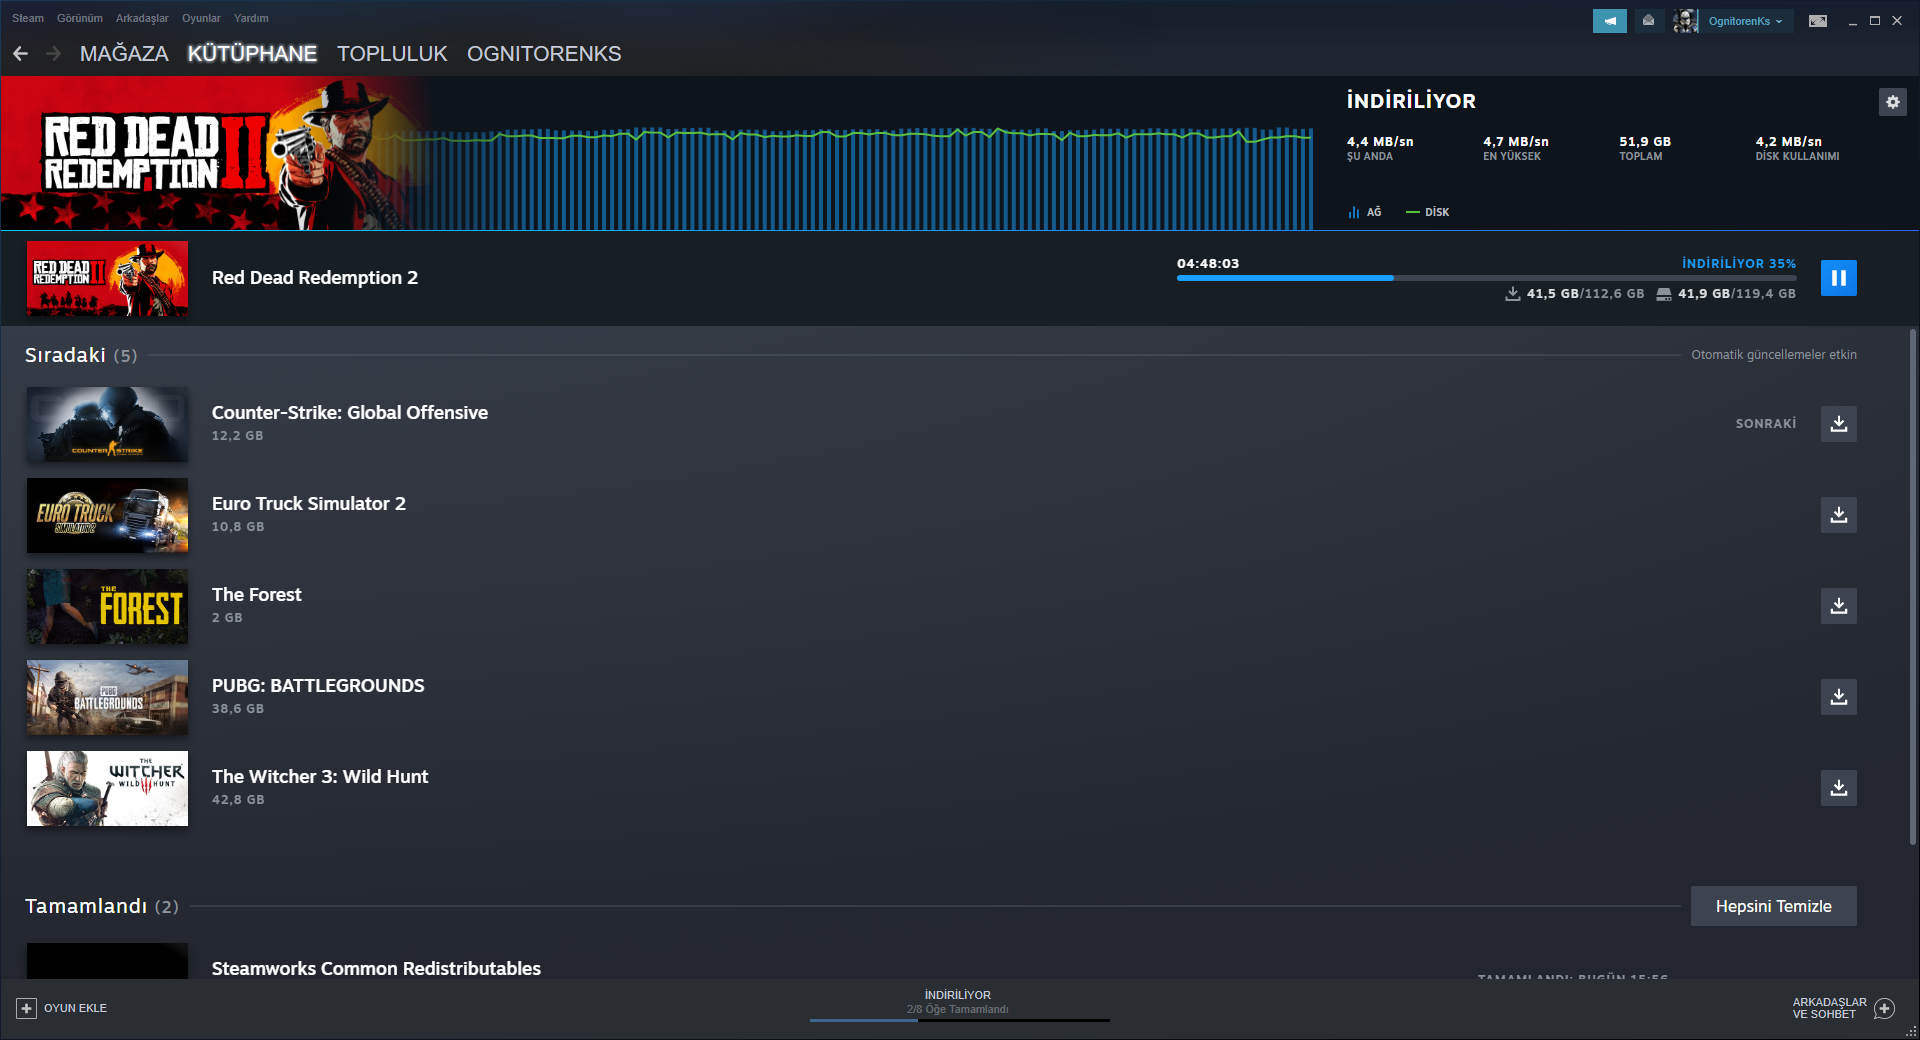Go back with the left arrow

pyautogui.click(x=21, y=54)
